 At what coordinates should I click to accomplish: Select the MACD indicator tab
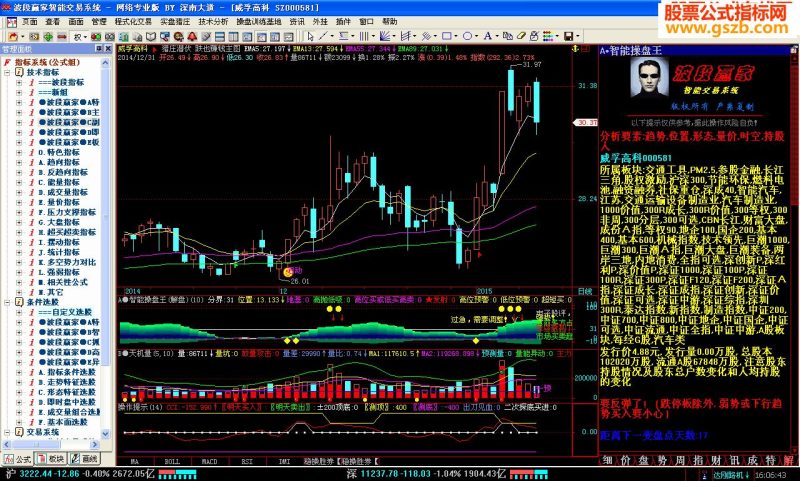(210, 461)
